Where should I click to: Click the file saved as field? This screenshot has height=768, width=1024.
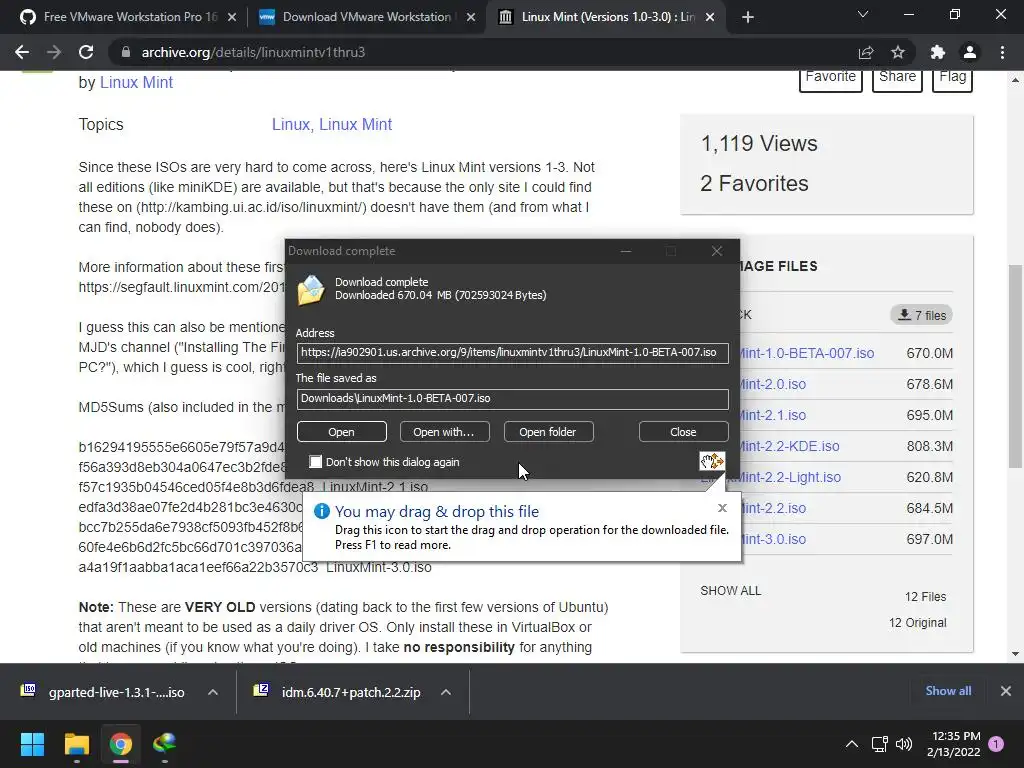click(513, 398)
